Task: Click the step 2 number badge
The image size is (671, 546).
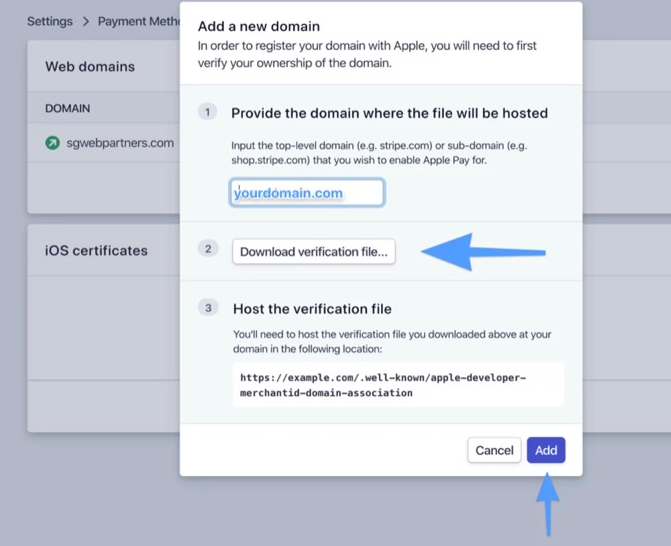Action: click(207, 249)
